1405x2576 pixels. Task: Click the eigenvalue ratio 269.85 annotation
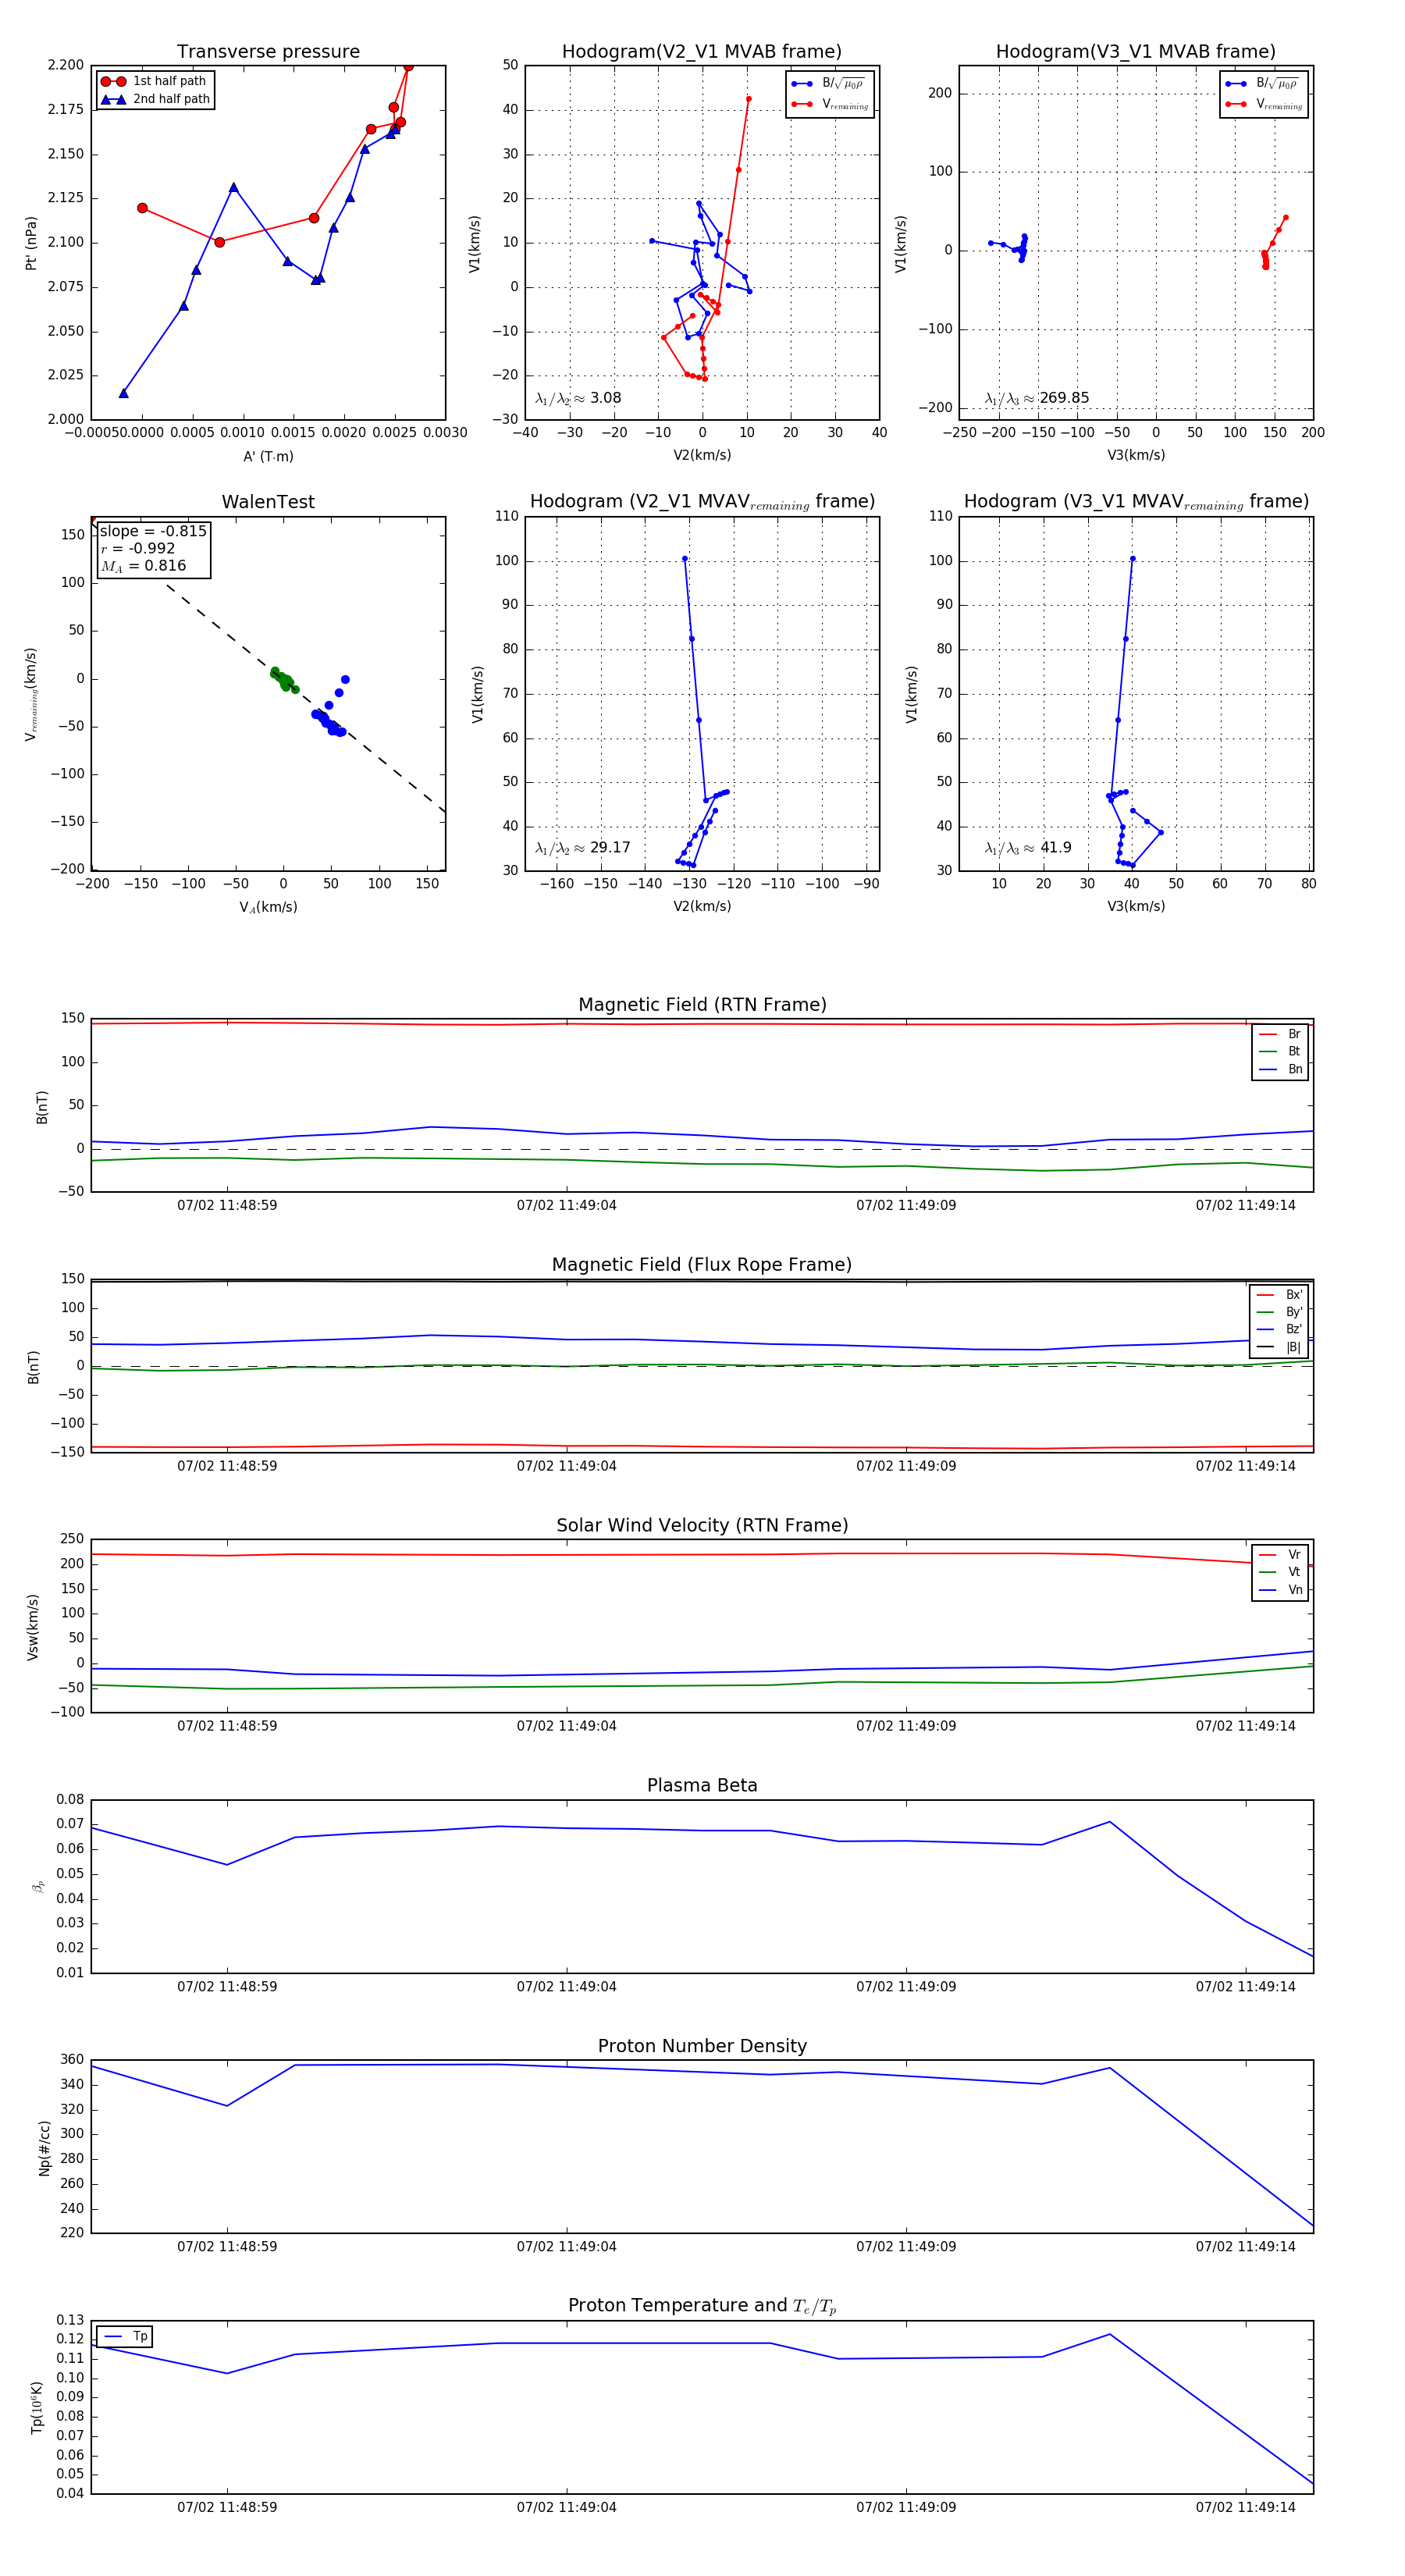(1037, 398)
